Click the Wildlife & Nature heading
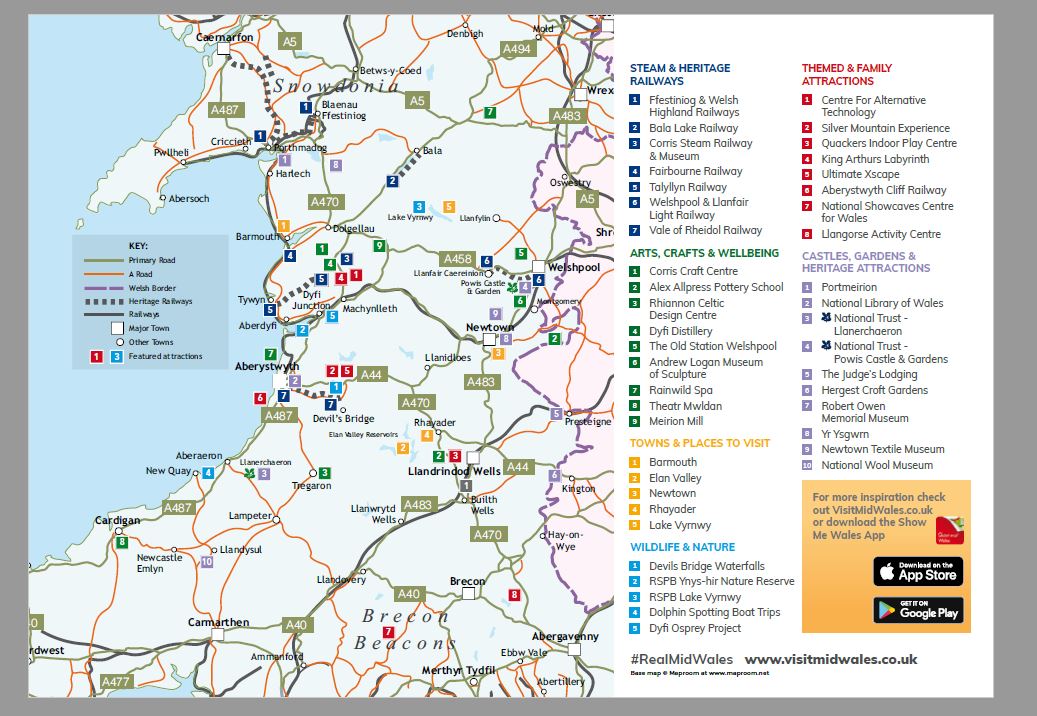 tap(683, 547)
